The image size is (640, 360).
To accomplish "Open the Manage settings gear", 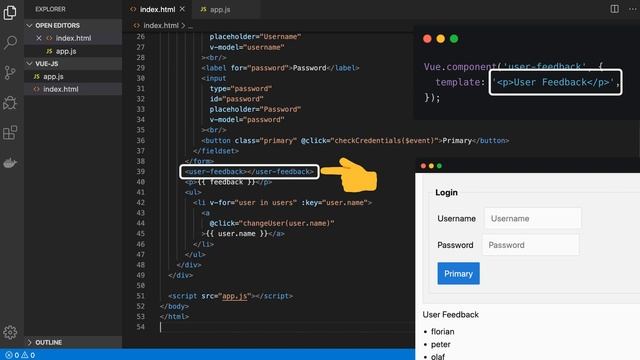I will click(10, 332).
